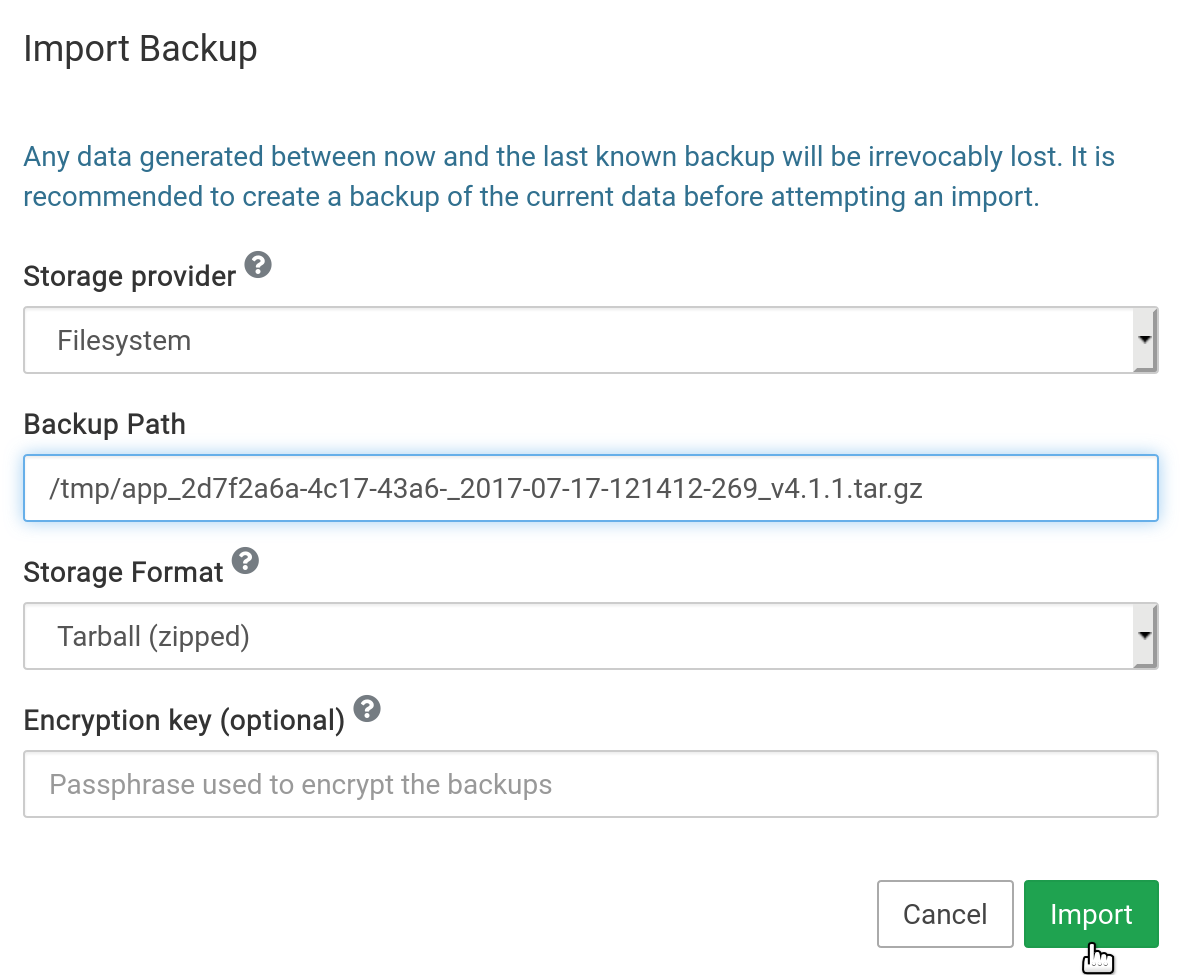Click the data loss warning text

[x=568, y=177]
